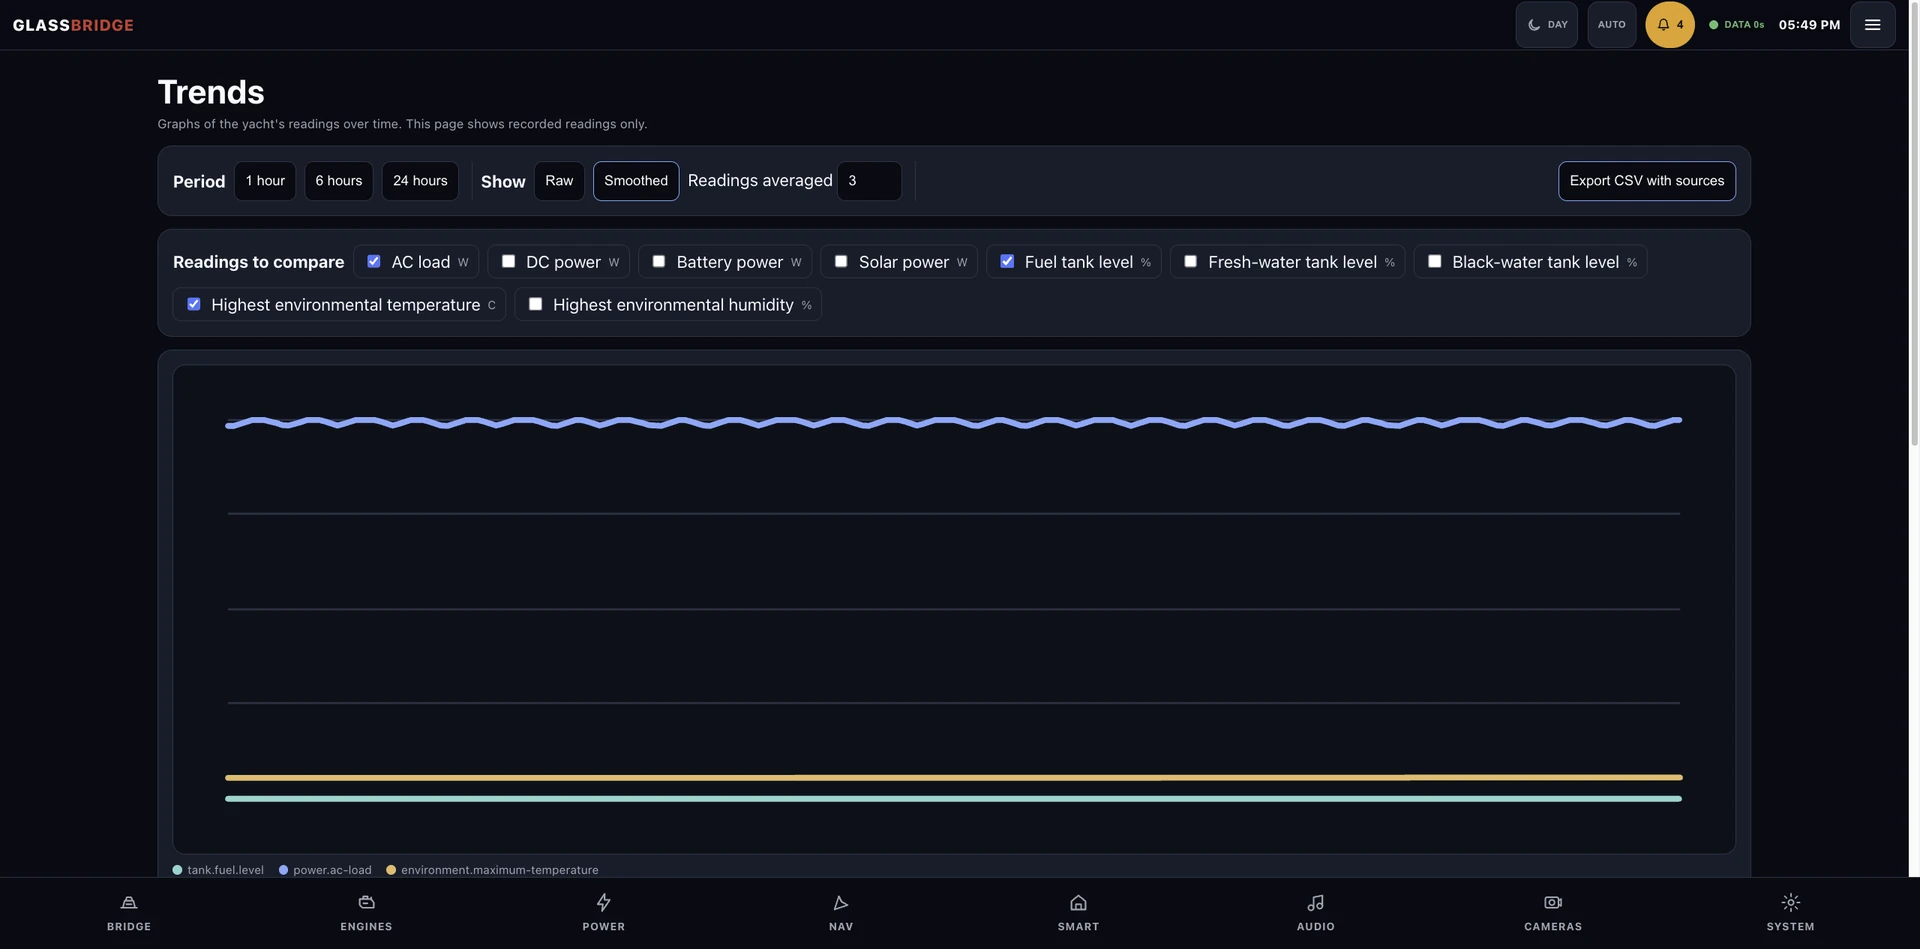Switch to Day mode with moon button
This screenshot has height=949, width=1920.
[x=1547, y=25]
